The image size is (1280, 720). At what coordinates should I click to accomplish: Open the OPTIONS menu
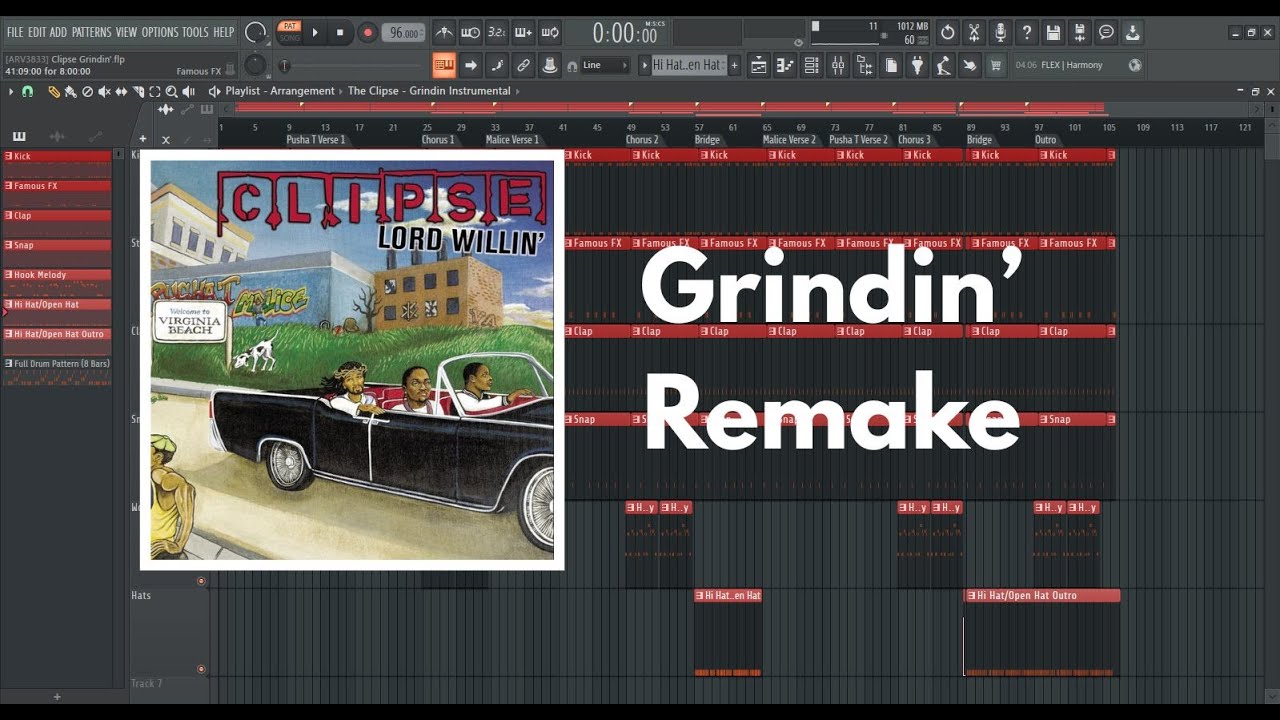click(160, 32)
